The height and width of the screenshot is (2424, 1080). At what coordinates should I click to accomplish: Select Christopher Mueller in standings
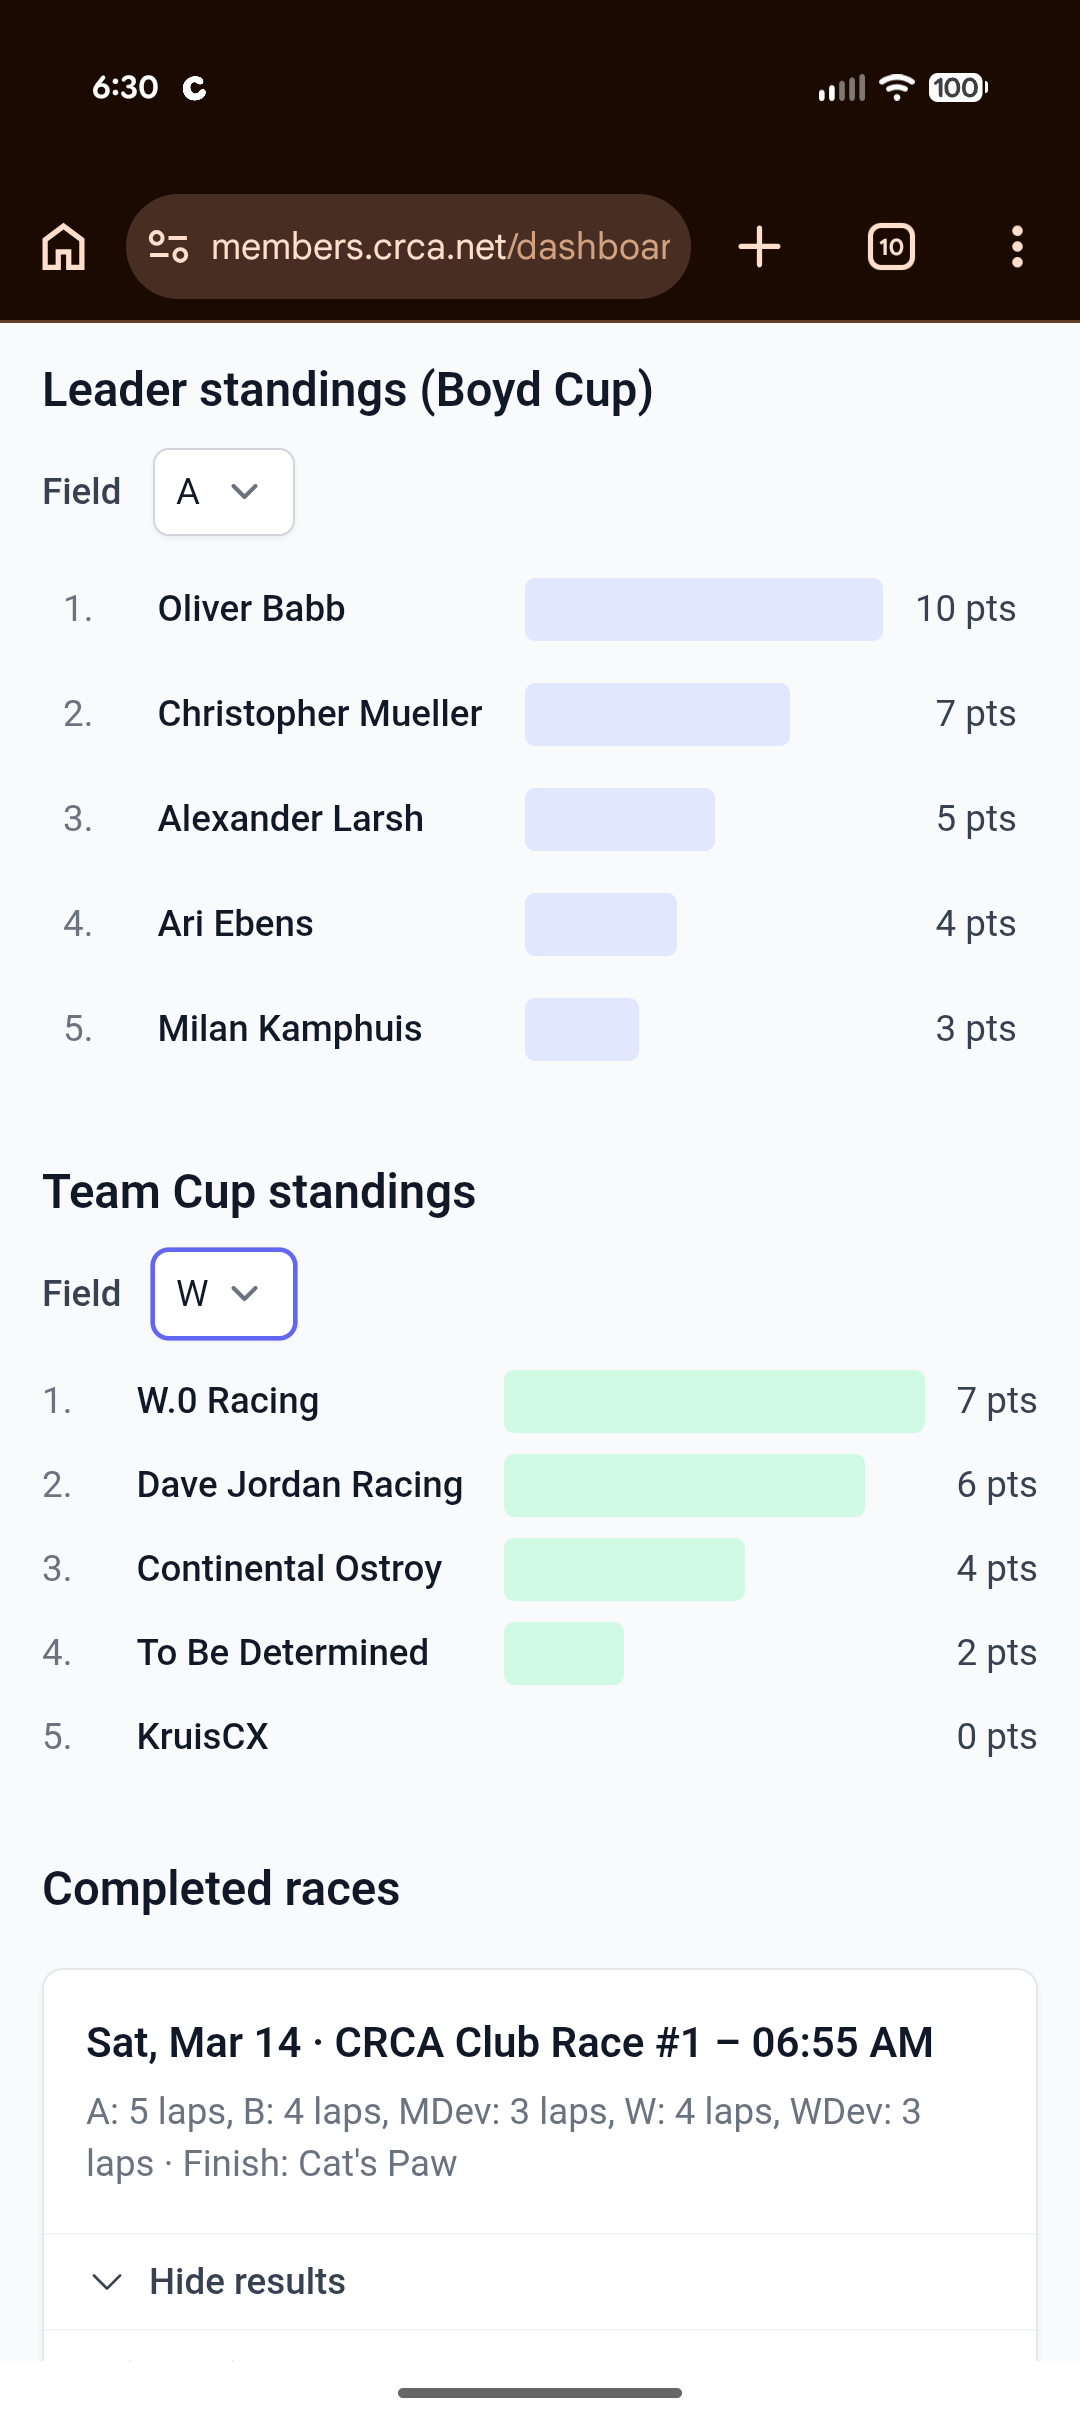(x=320, y=714)
